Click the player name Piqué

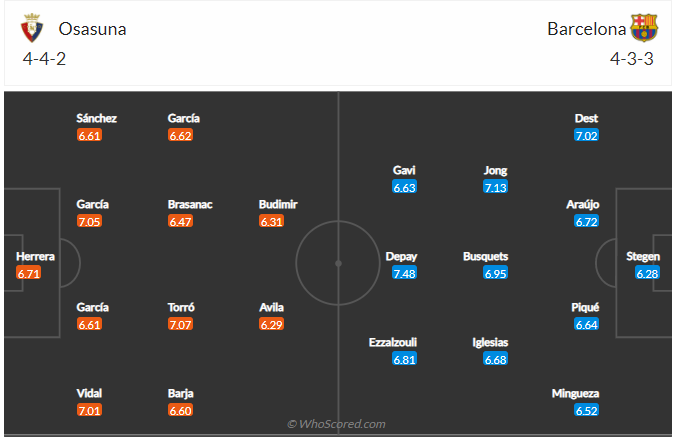586,307
